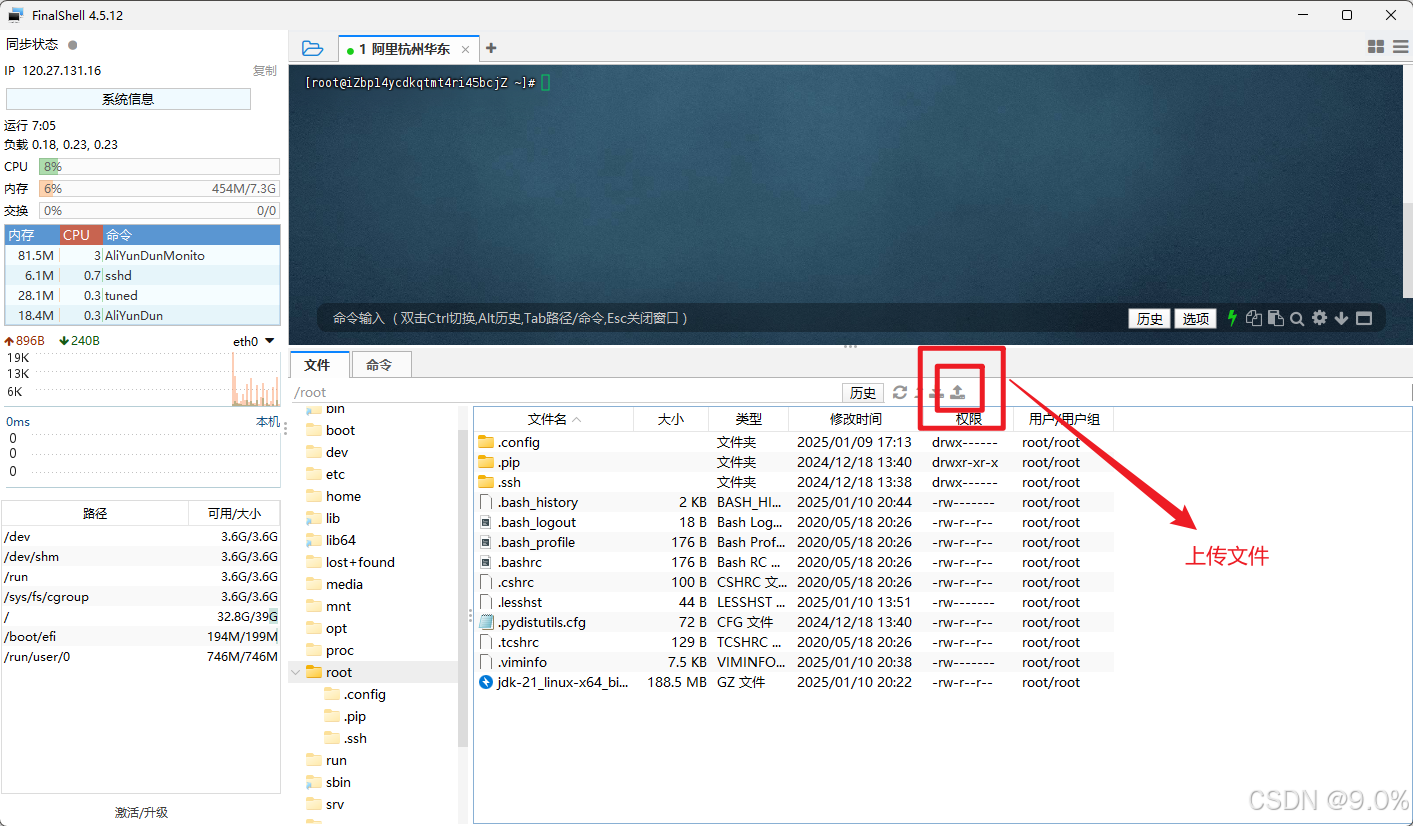Click the settings gear in terminal toolbar
The image size is (1413, 826).
[1320, 318]
